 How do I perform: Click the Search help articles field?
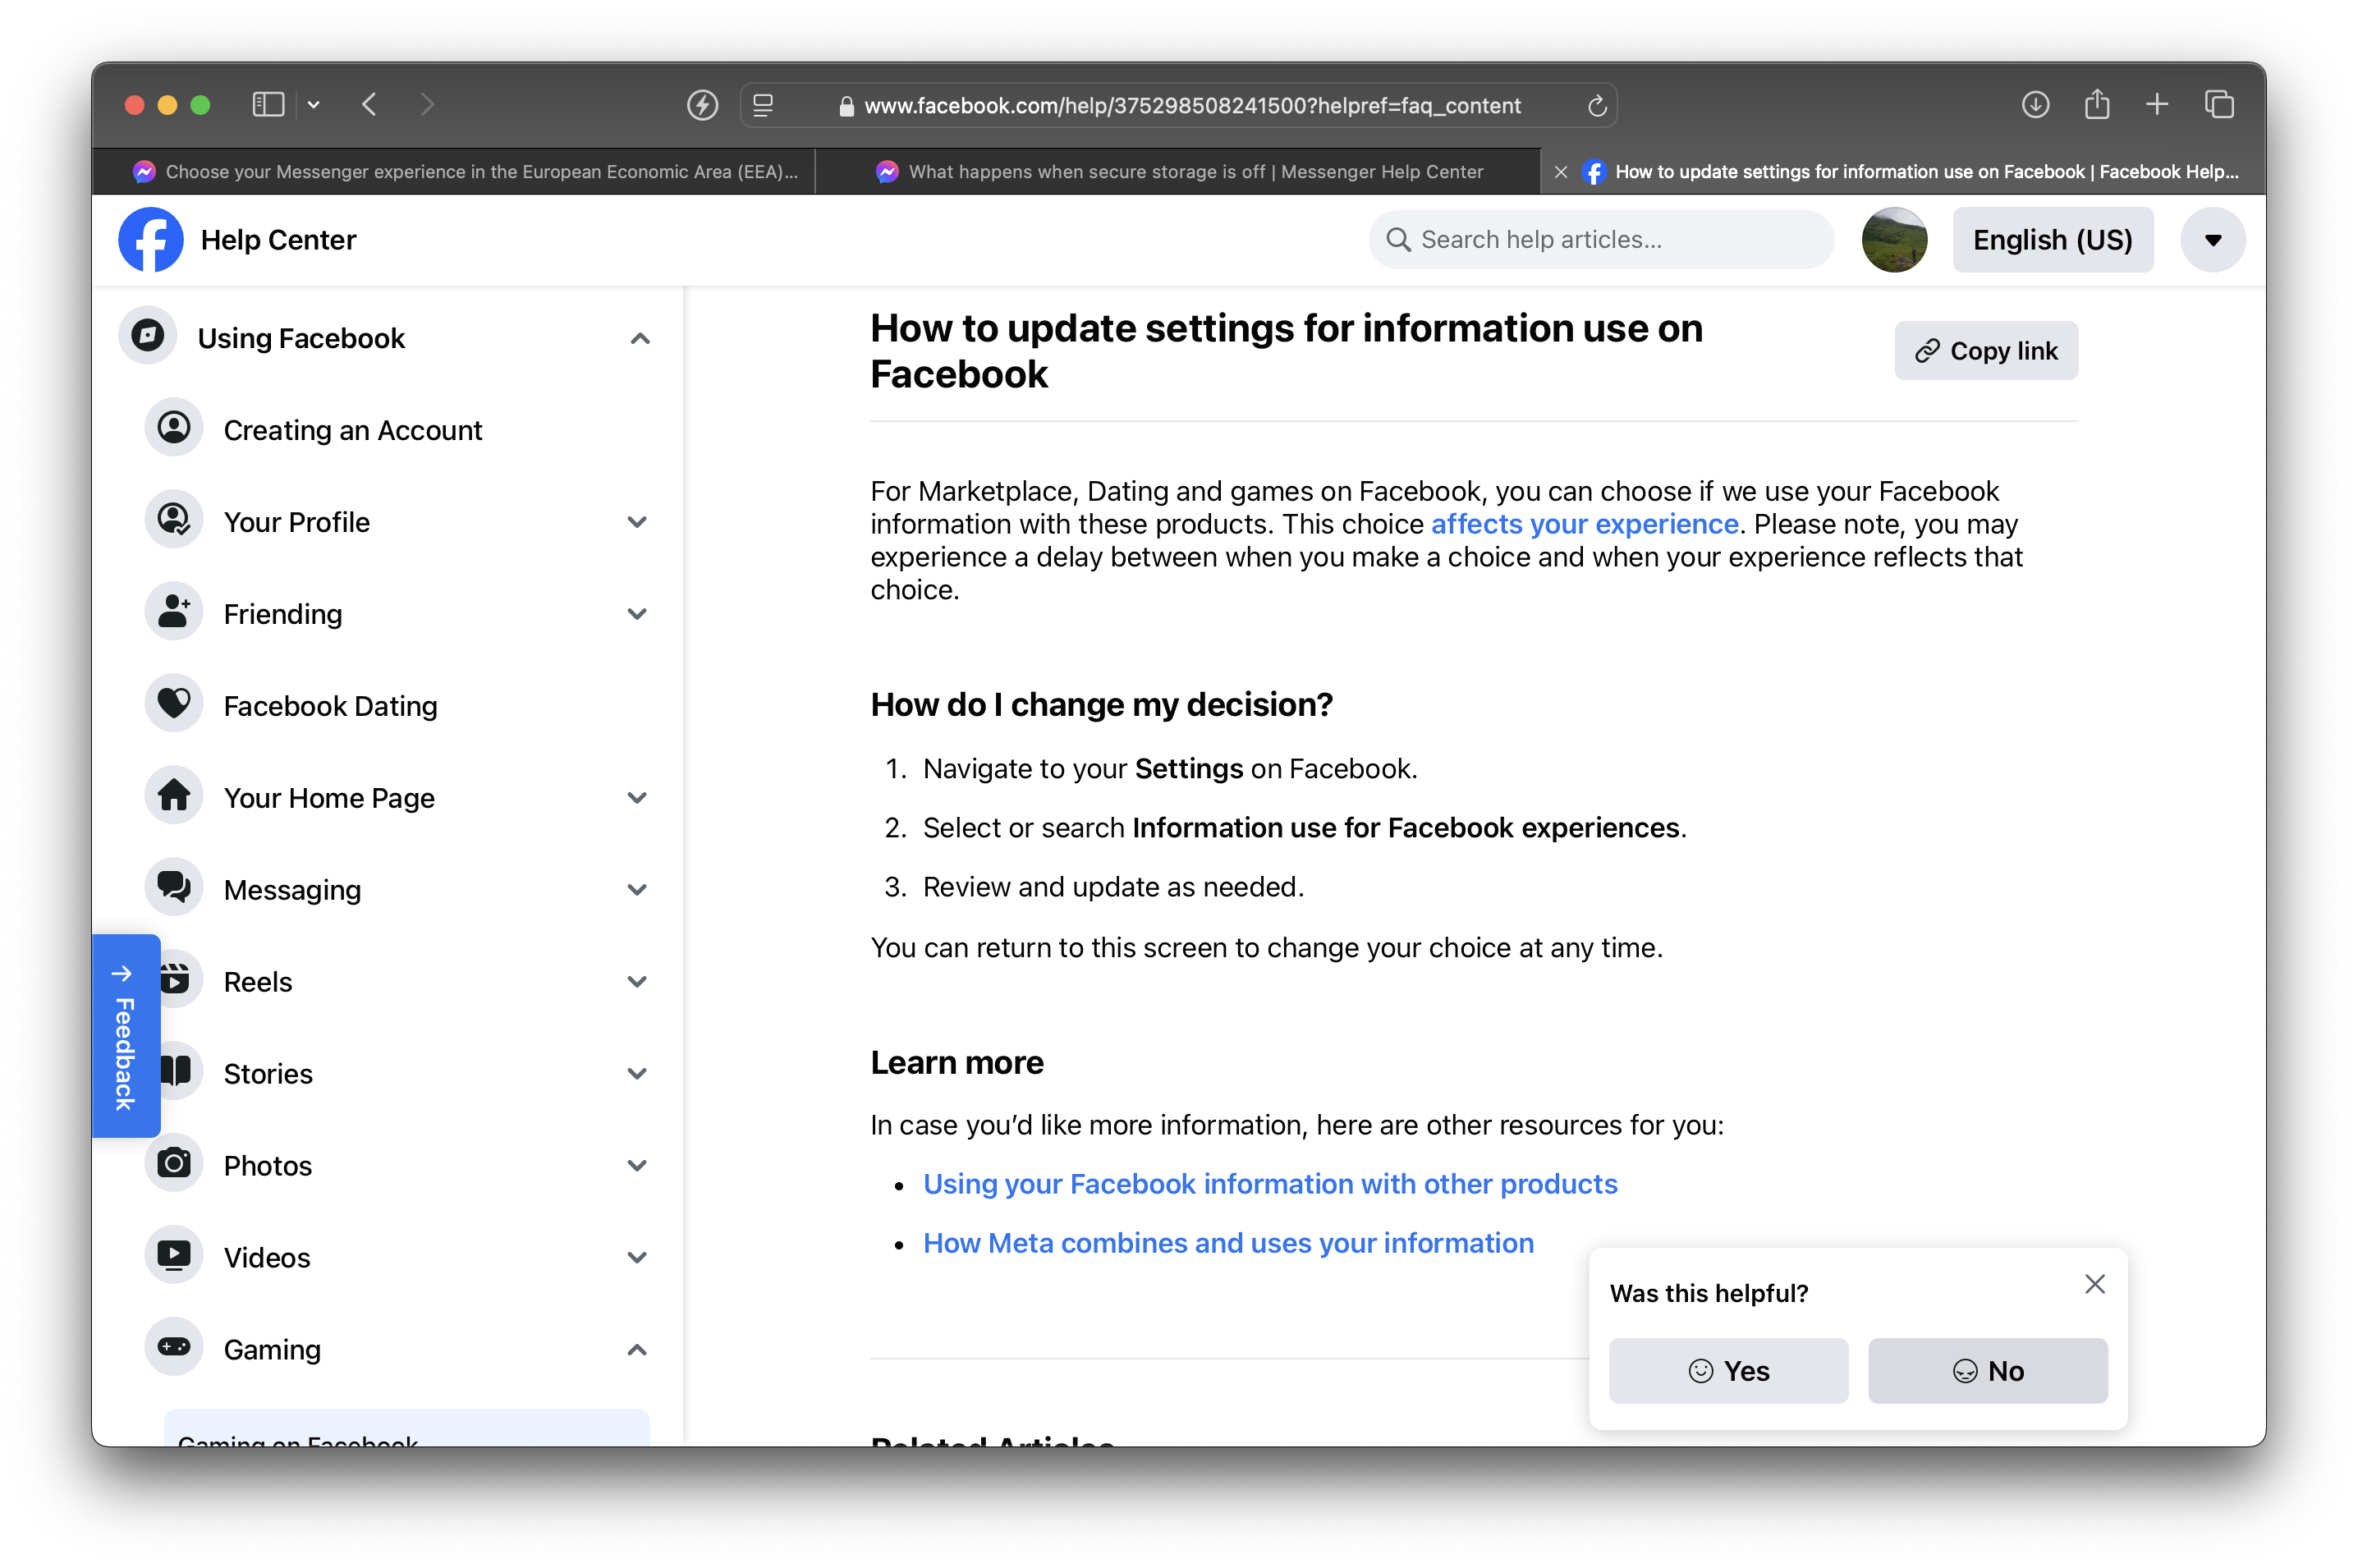point(1601,240)
